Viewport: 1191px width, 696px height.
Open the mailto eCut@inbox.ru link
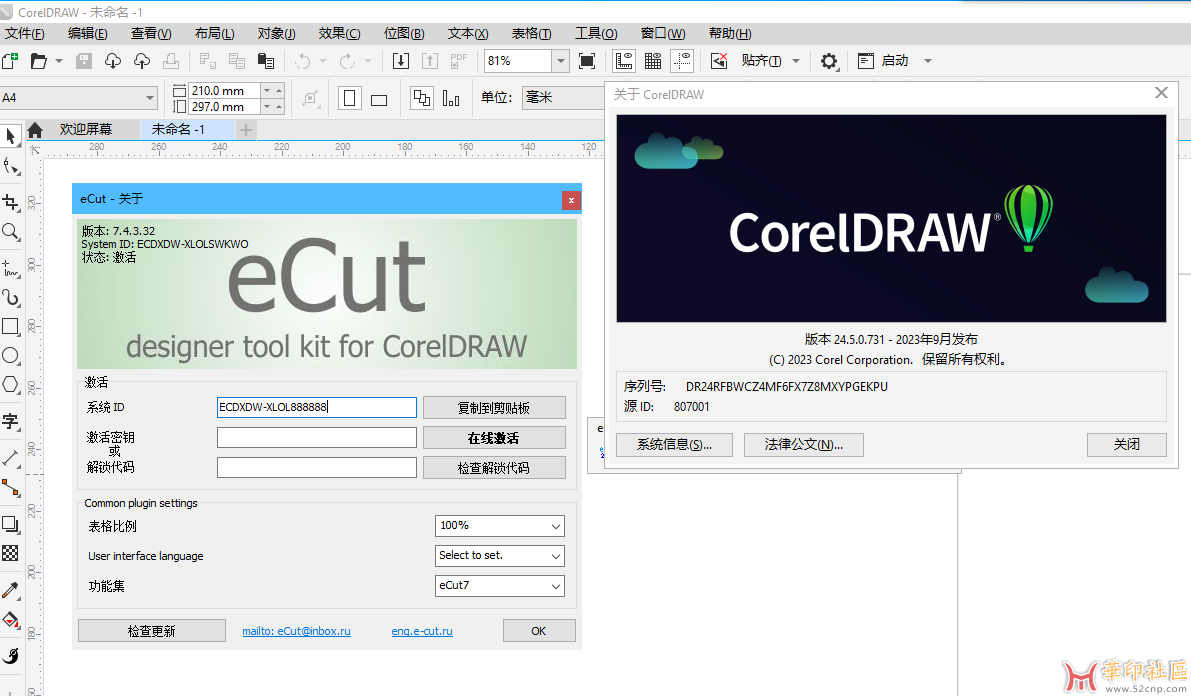[x=296, y=631]
